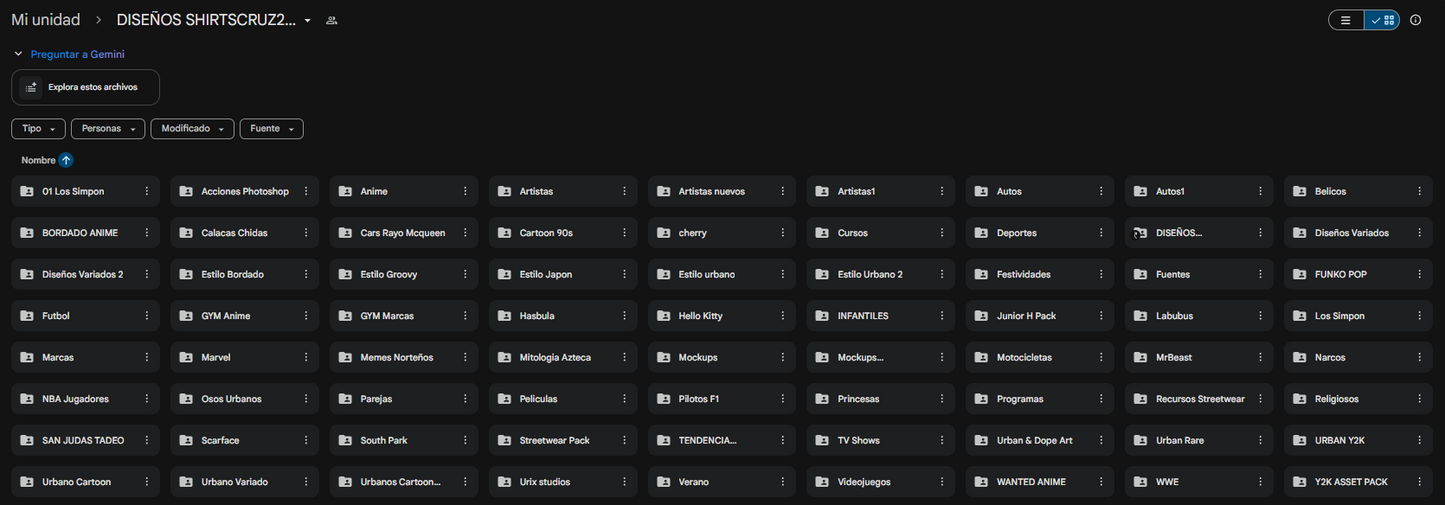This screenshot has width=1445, height=505.
Task: Expand the Tipo filter dropdown
Action: [38, 129]
